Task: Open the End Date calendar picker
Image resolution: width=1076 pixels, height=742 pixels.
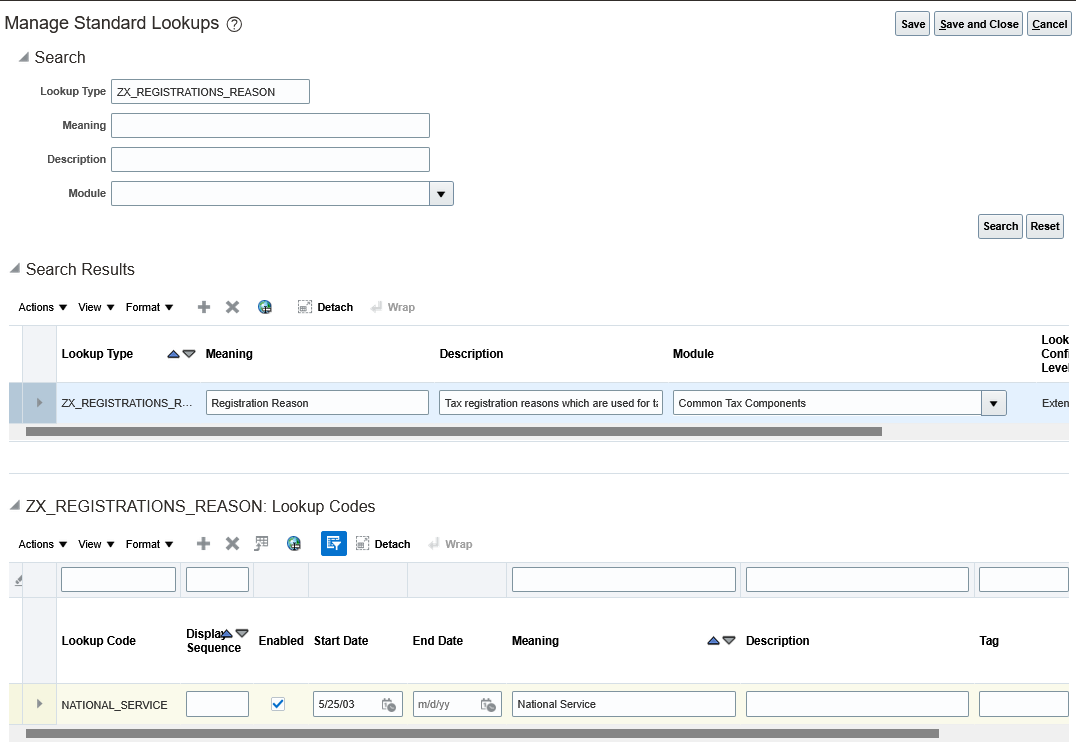Action: tap(488, 704)
